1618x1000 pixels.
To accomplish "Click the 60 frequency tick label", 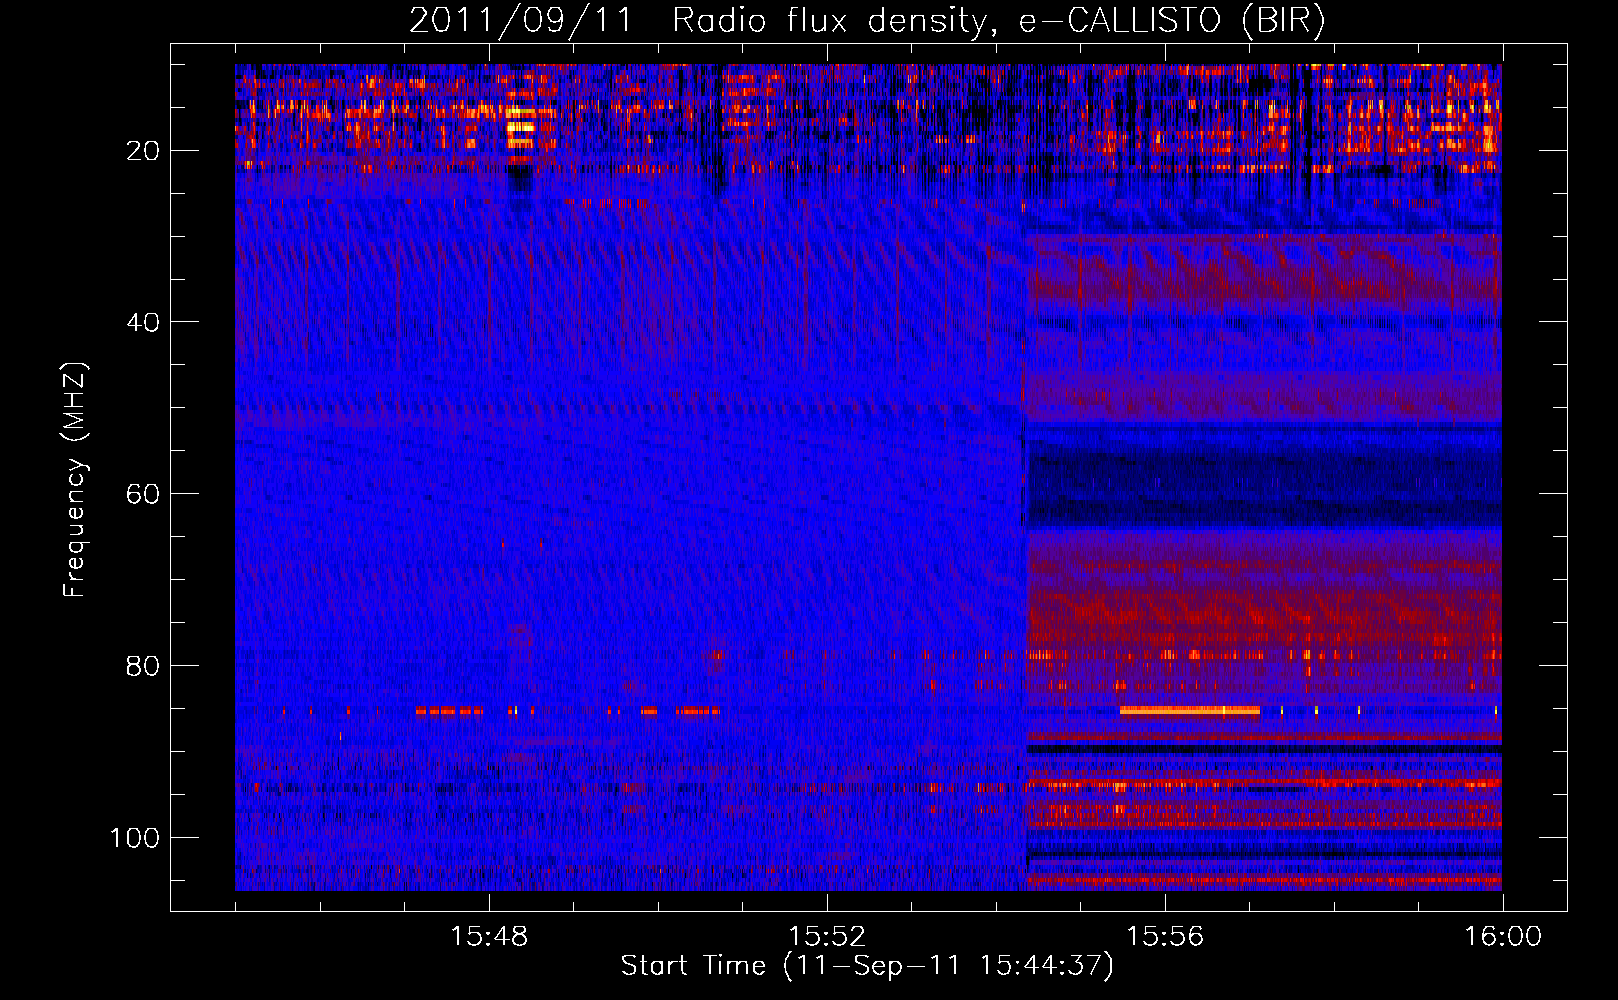I will (144, 494).
